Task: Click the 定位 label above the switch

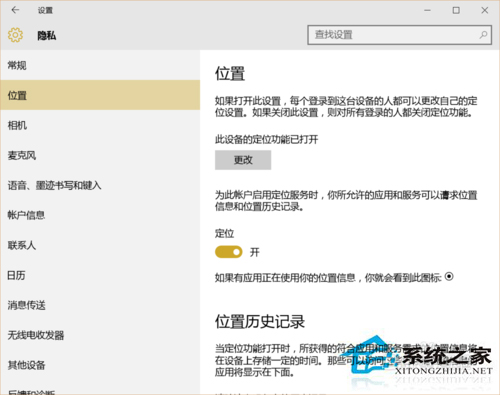Action: (224, 233)
